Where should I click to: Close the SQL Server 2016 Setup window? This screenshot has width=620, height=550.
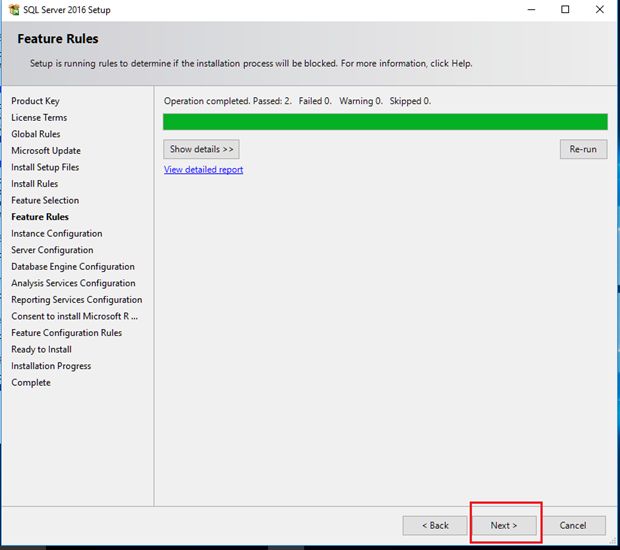[x=600, y=10]
